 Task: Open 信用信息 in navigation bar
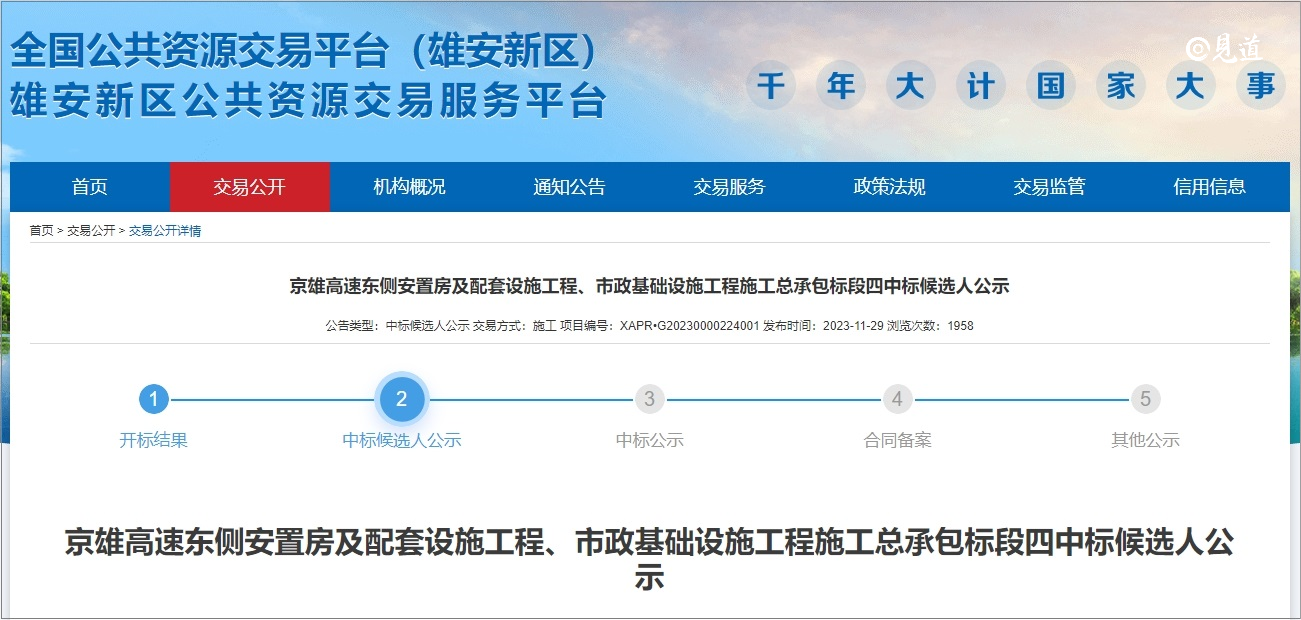coord(1210,187)
